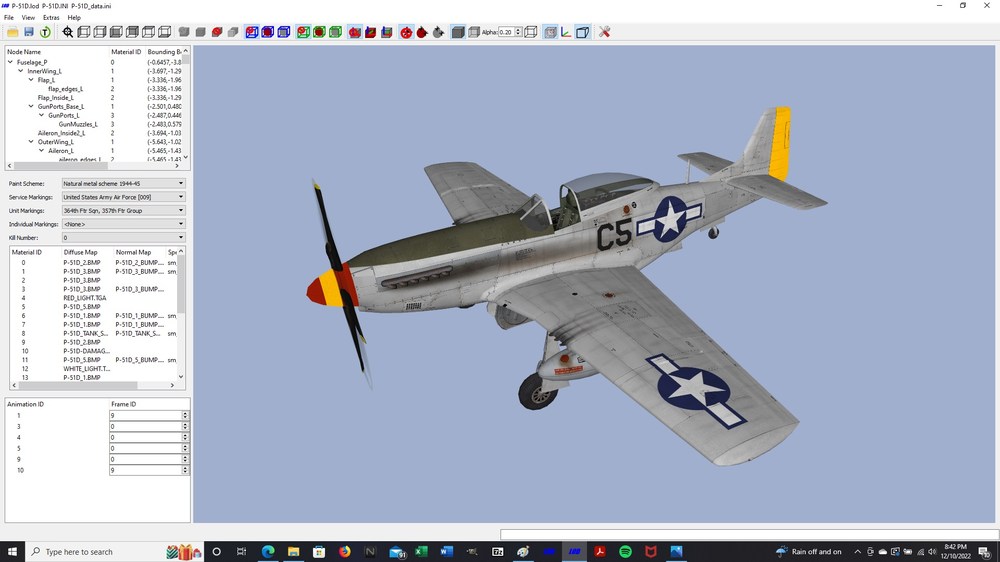Open Excel from the taskbar

coord(421,552)
